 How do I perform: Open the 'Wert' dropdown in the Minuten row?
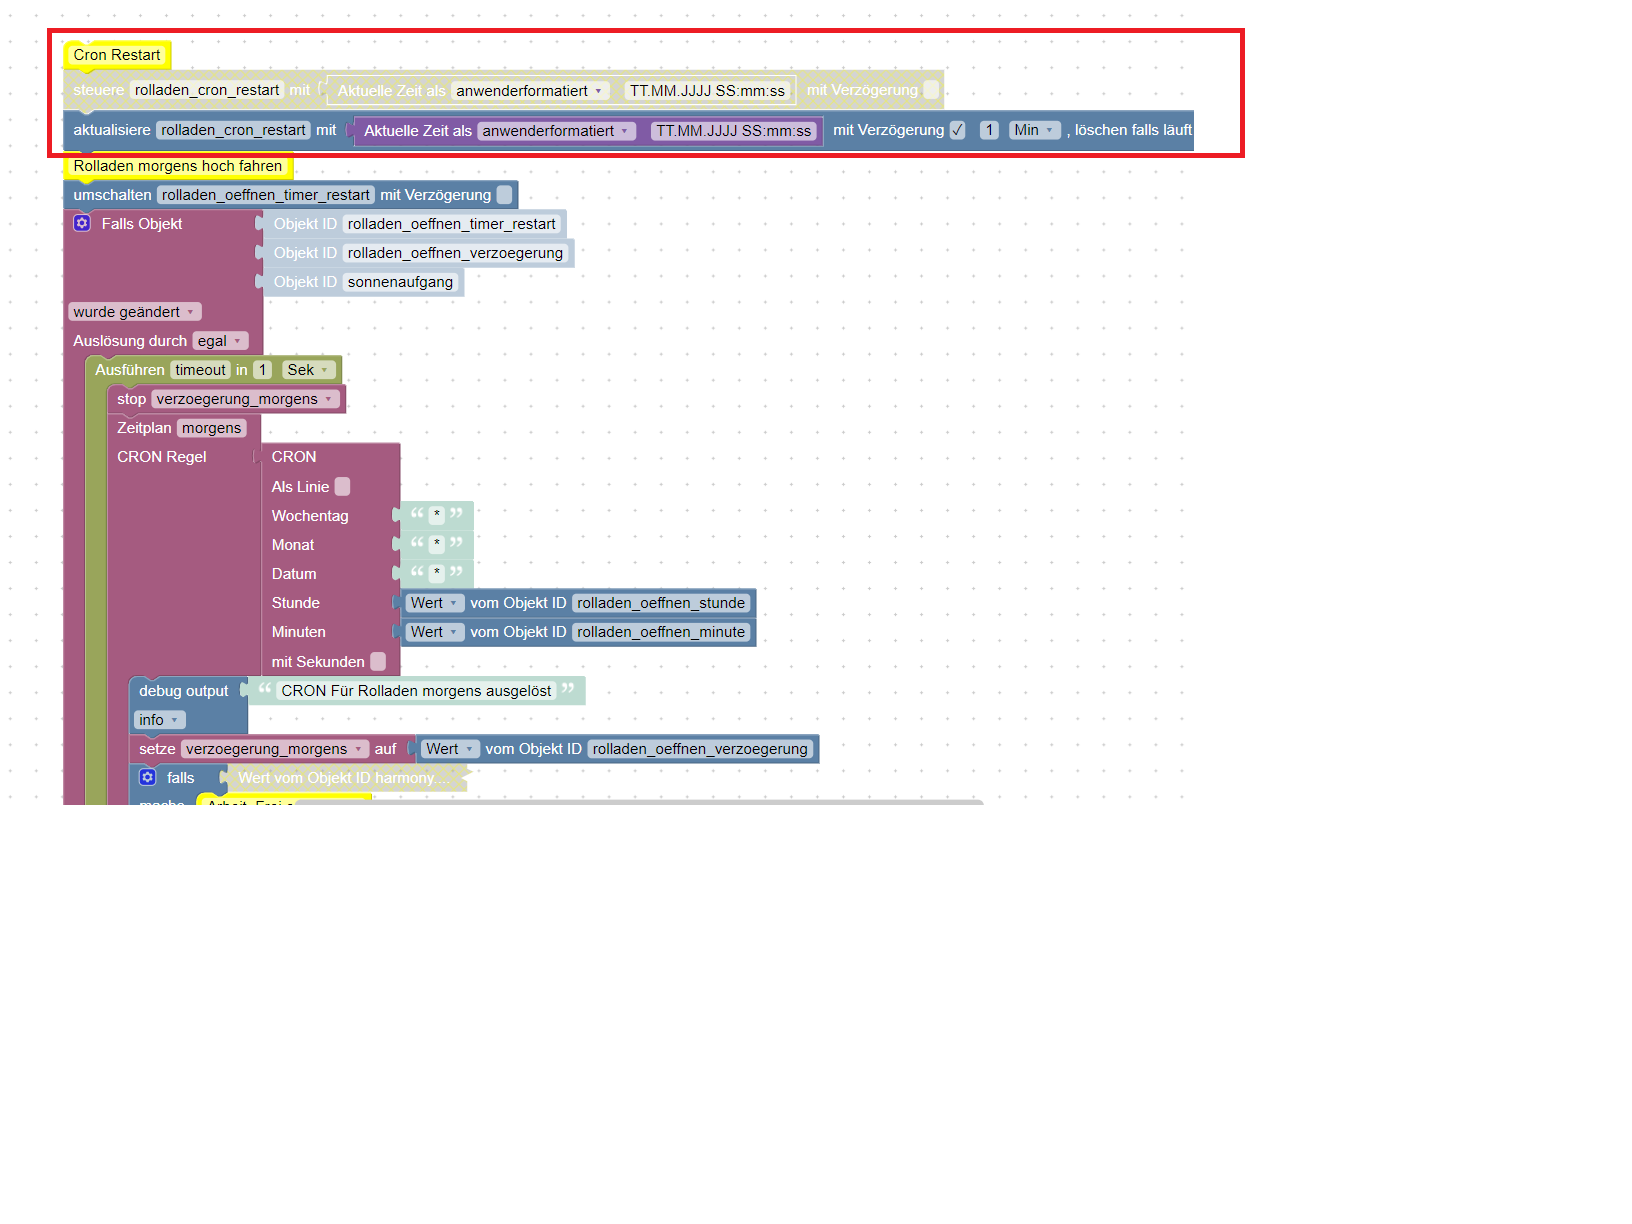pos(434,632)
